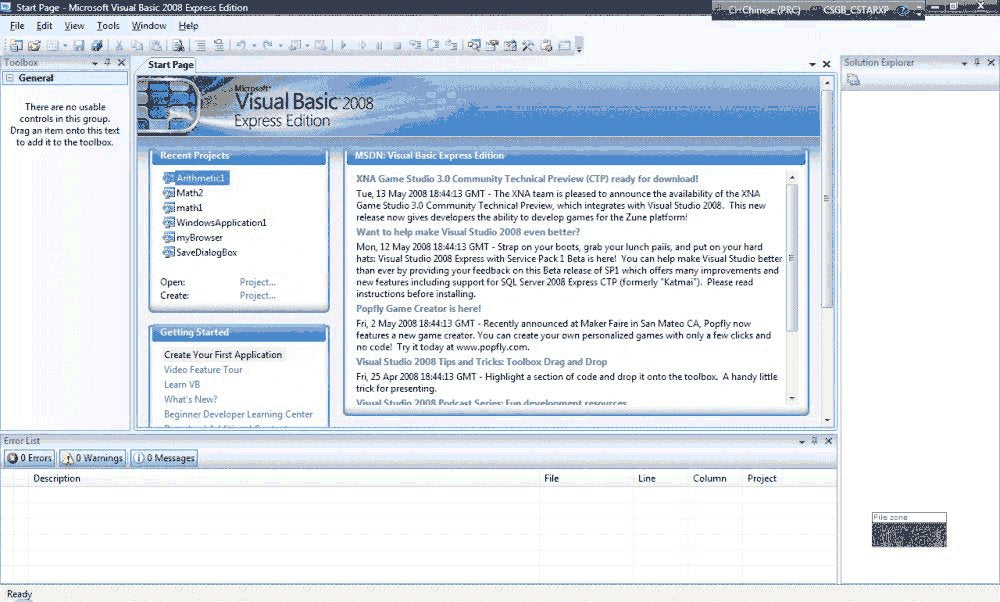Click the Break All pause icon
This screenshot has height=602, width=1000.
click(x=379, y=45)
